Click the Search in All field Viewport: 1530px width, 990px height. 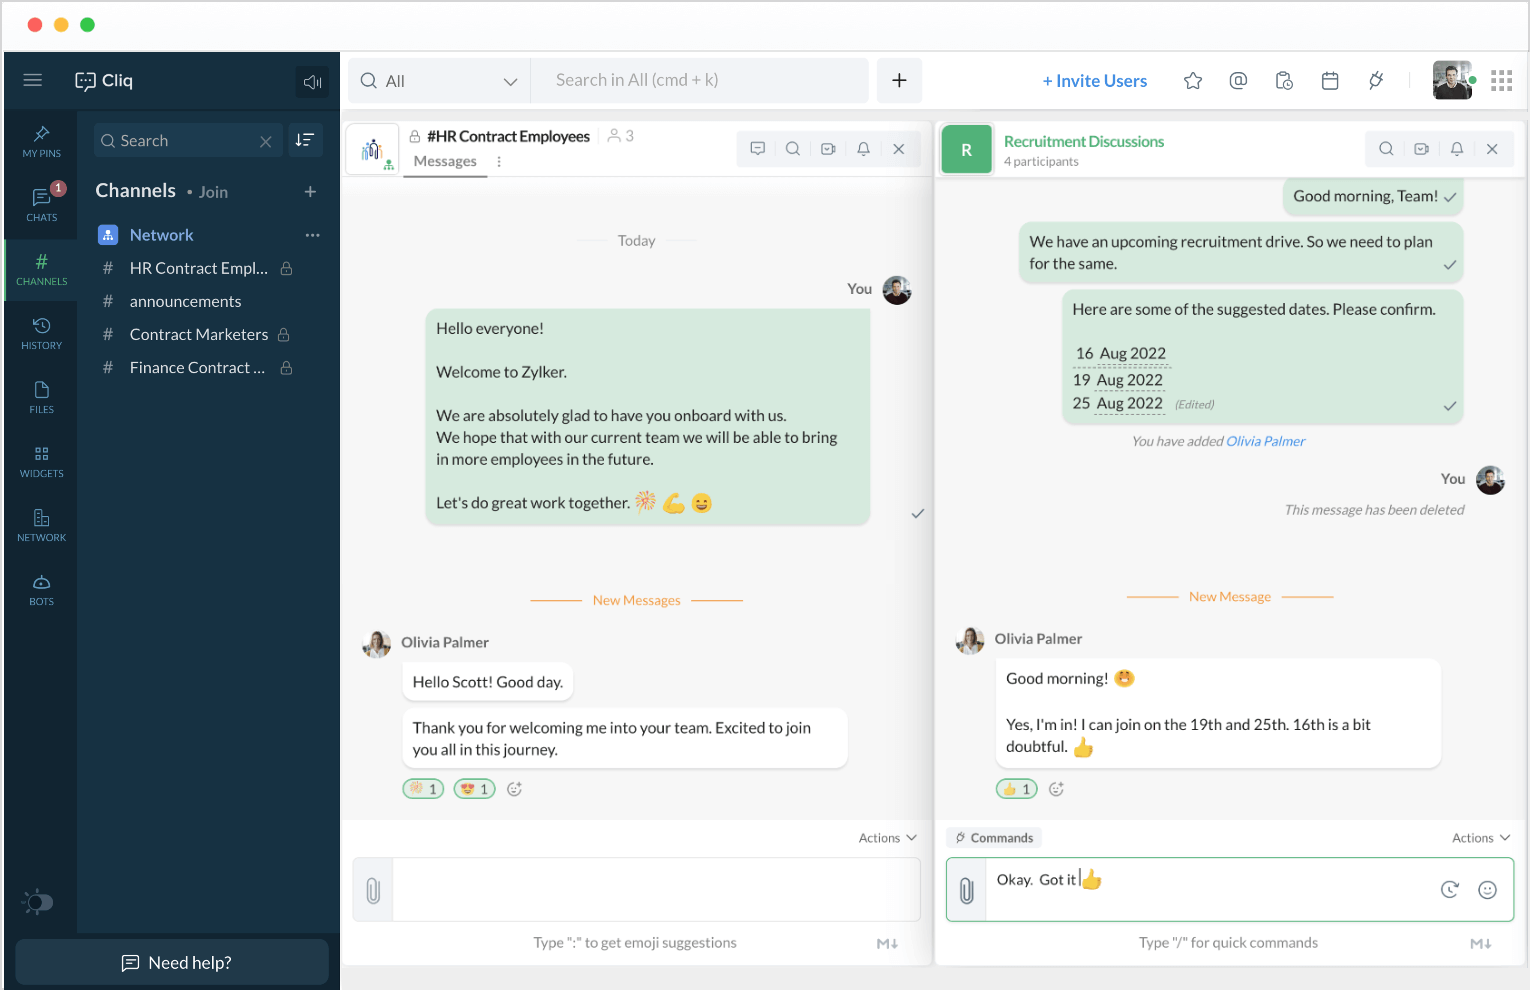(700, 80)
